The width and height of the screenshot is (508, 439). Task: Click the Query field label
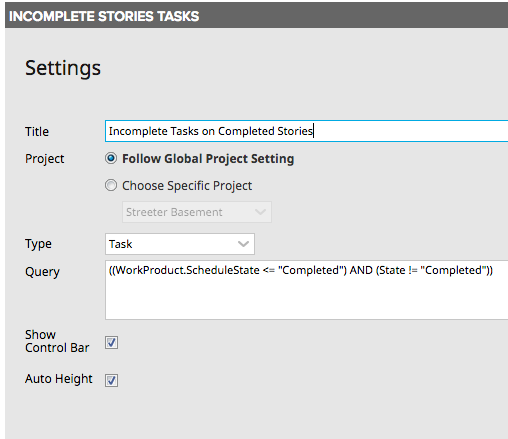point(42,272)
